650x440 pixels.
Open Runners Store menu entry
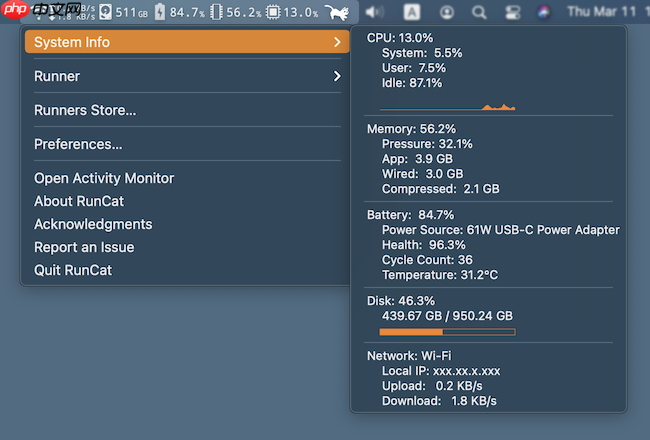[85, 110]
